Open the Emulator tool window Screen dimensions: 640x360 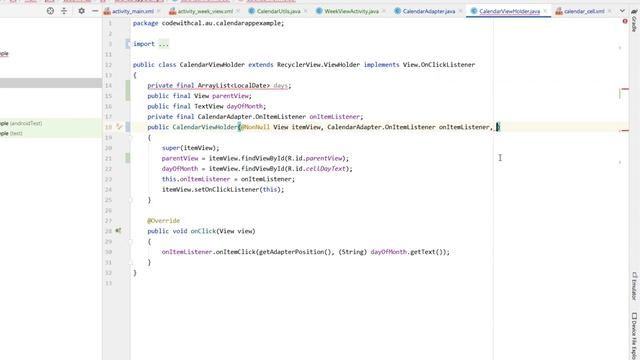[x=634, y=286]
